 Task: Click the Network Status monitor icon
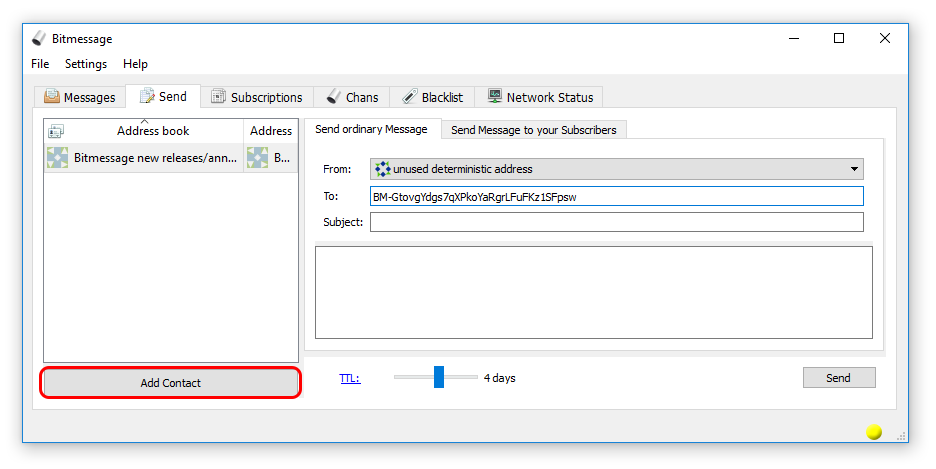point(494,96)
